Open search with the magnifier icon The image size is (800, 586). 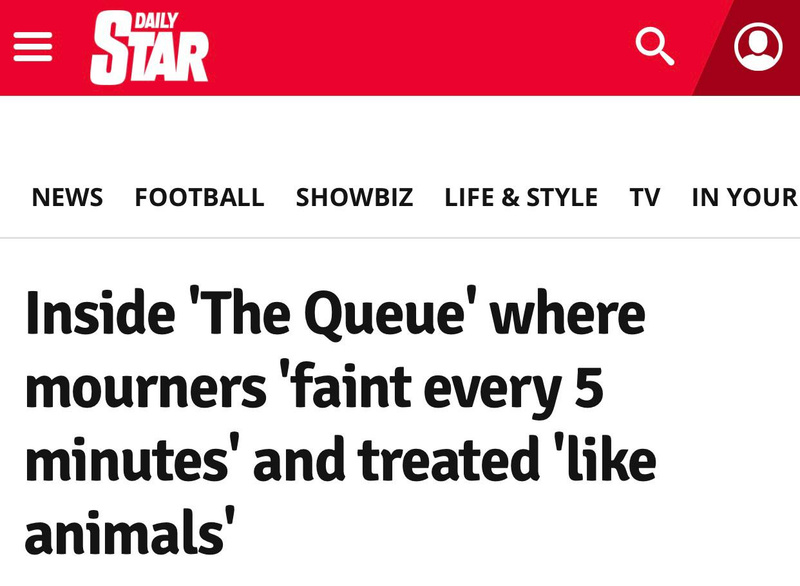pos(655,47)
